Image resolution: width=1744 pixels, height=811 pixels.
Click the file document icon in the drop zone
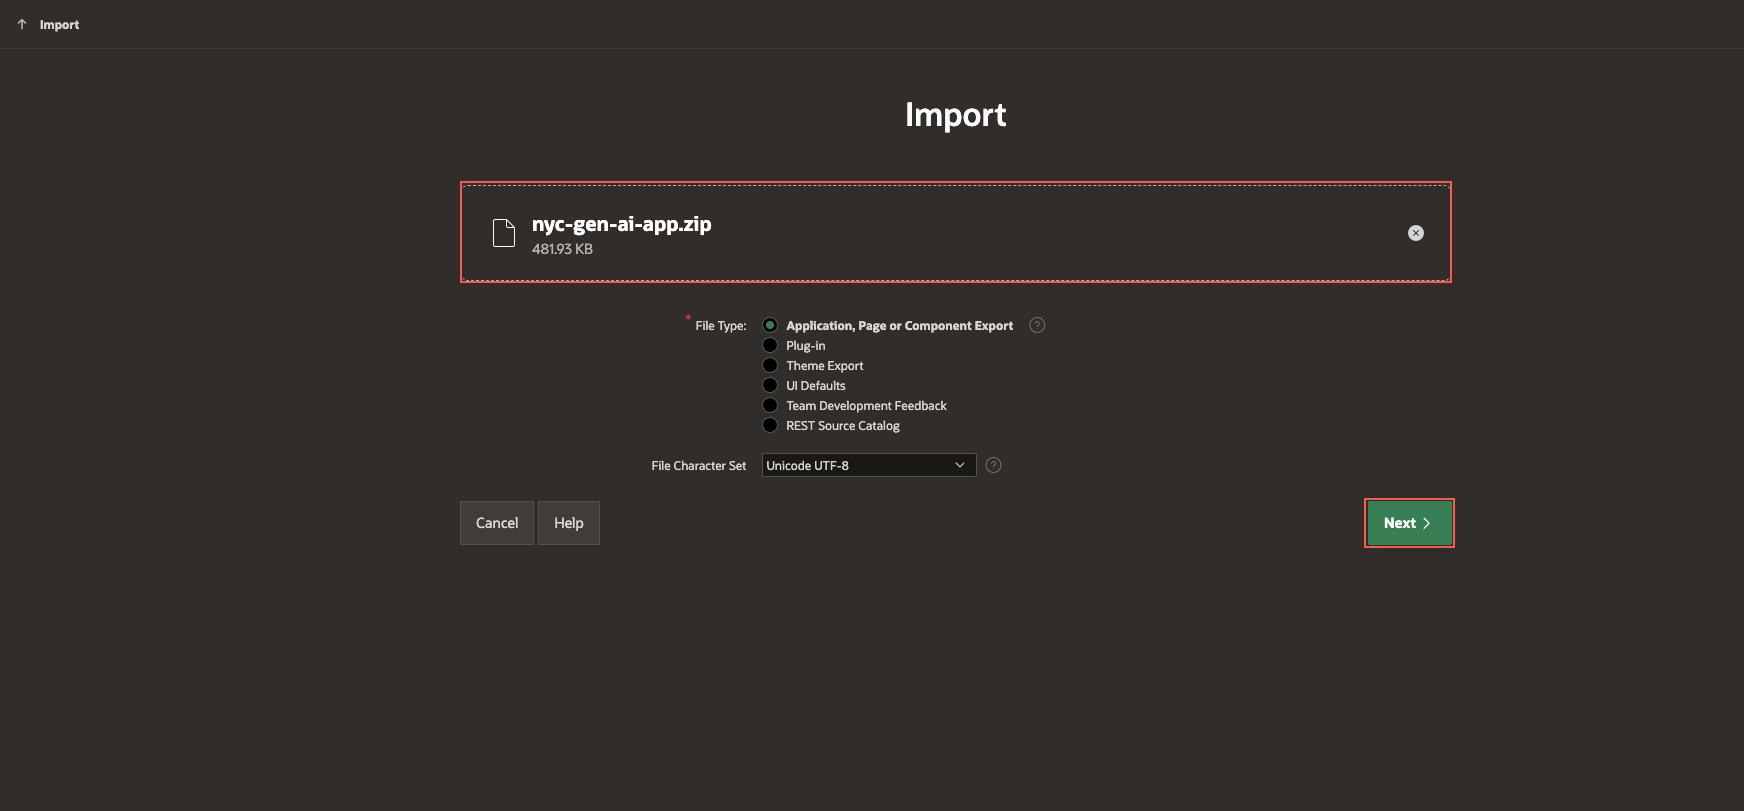point(504,233)
